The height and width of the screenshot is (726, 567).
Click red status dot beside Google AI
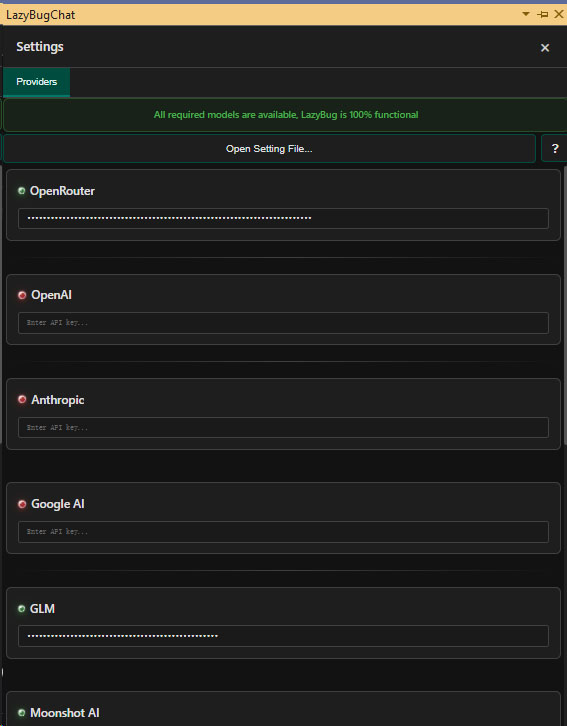coord(22,504)
